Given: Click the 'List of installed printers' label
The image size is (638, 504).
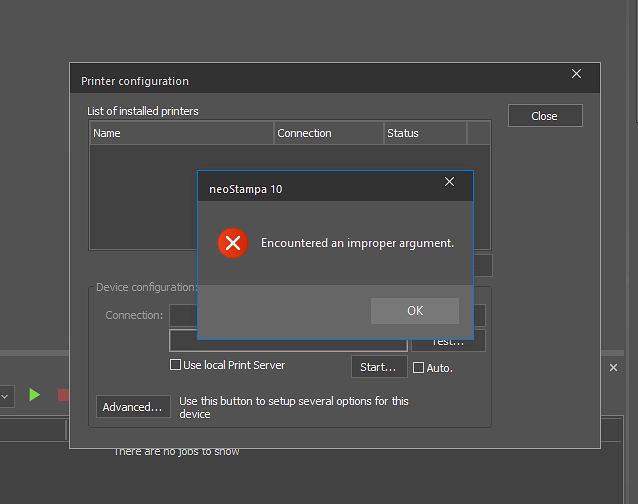Looking at the screenshot, I should (143, 111).
